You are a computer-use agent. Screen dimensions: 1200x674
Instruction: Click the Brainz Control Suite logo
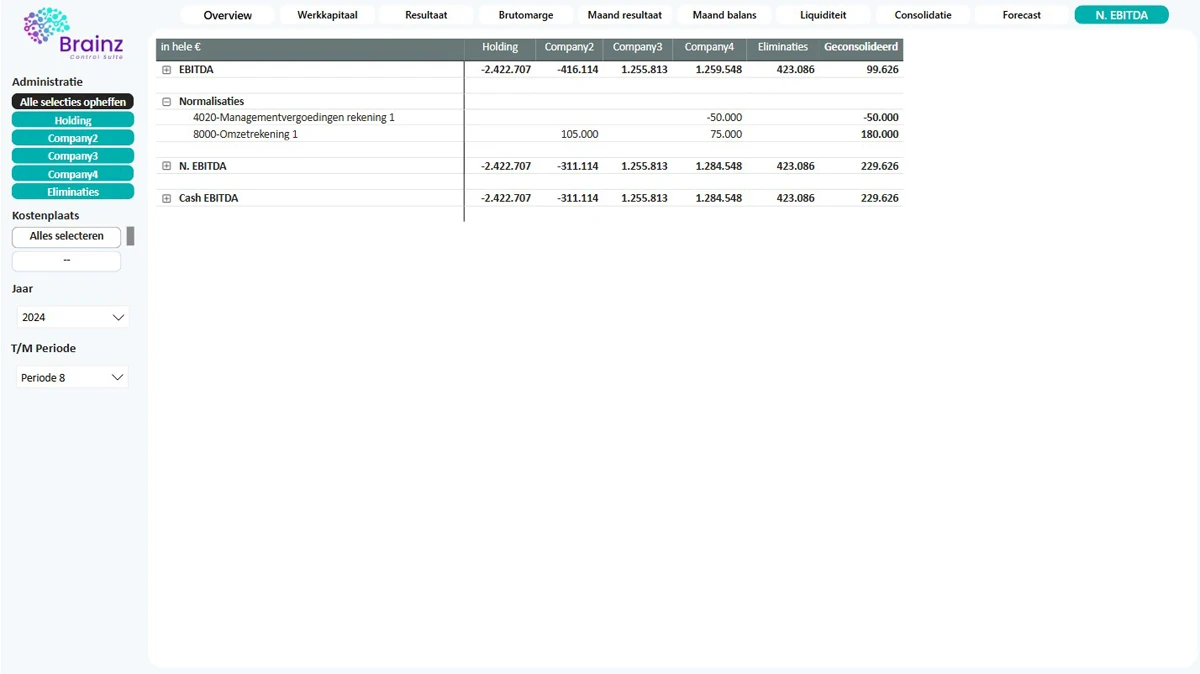point(73,34)
